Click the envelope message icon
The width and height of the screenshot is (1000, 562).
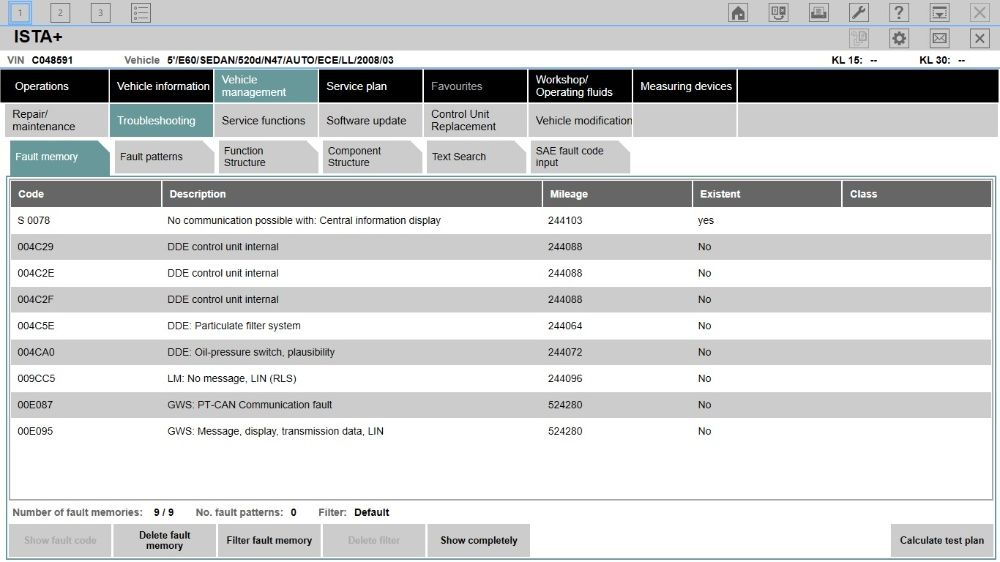939,38
